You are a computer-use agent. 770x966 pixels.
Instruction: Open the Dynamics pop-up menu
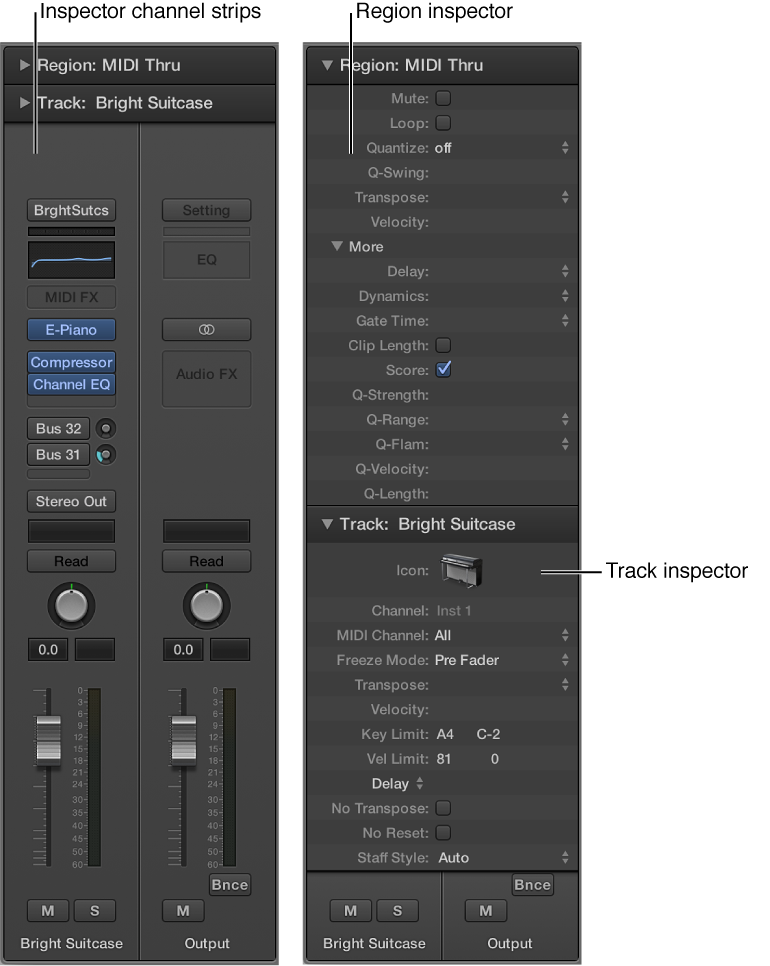tap(565, 296)
